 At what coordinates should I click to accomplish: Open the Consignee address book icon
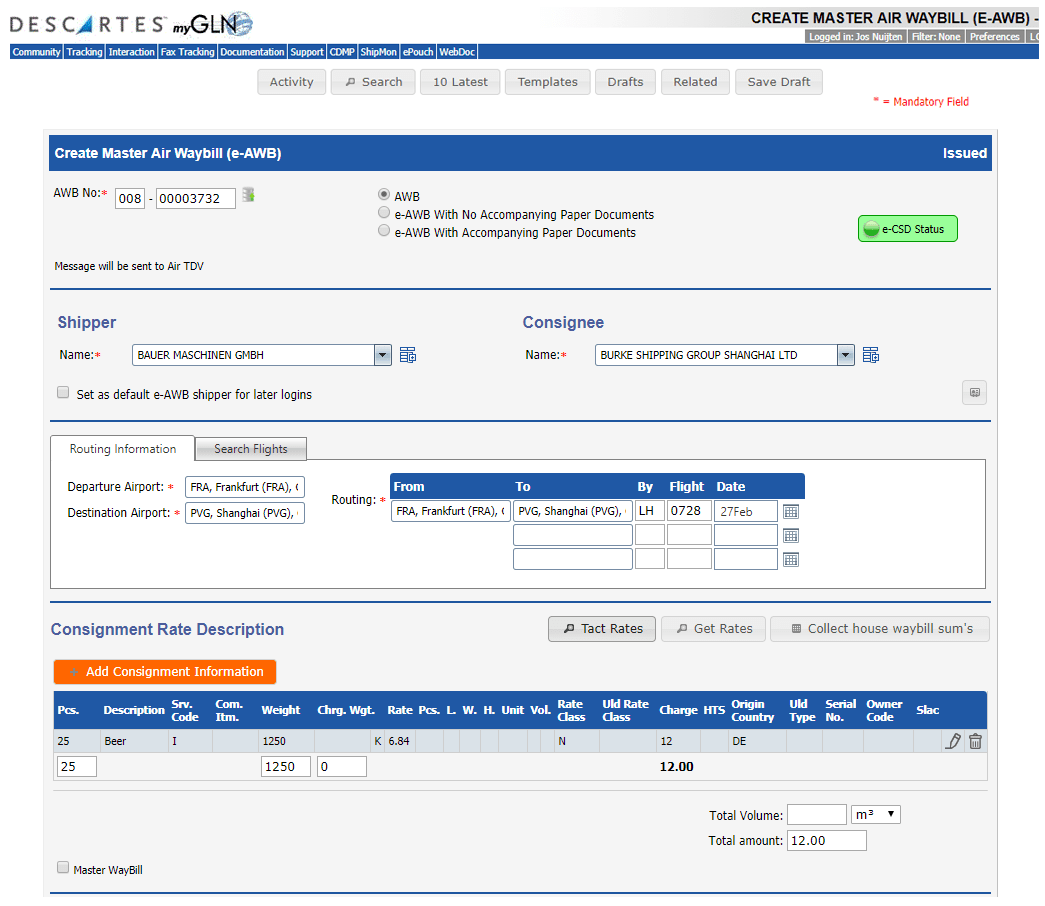click(x=871, y=355)
